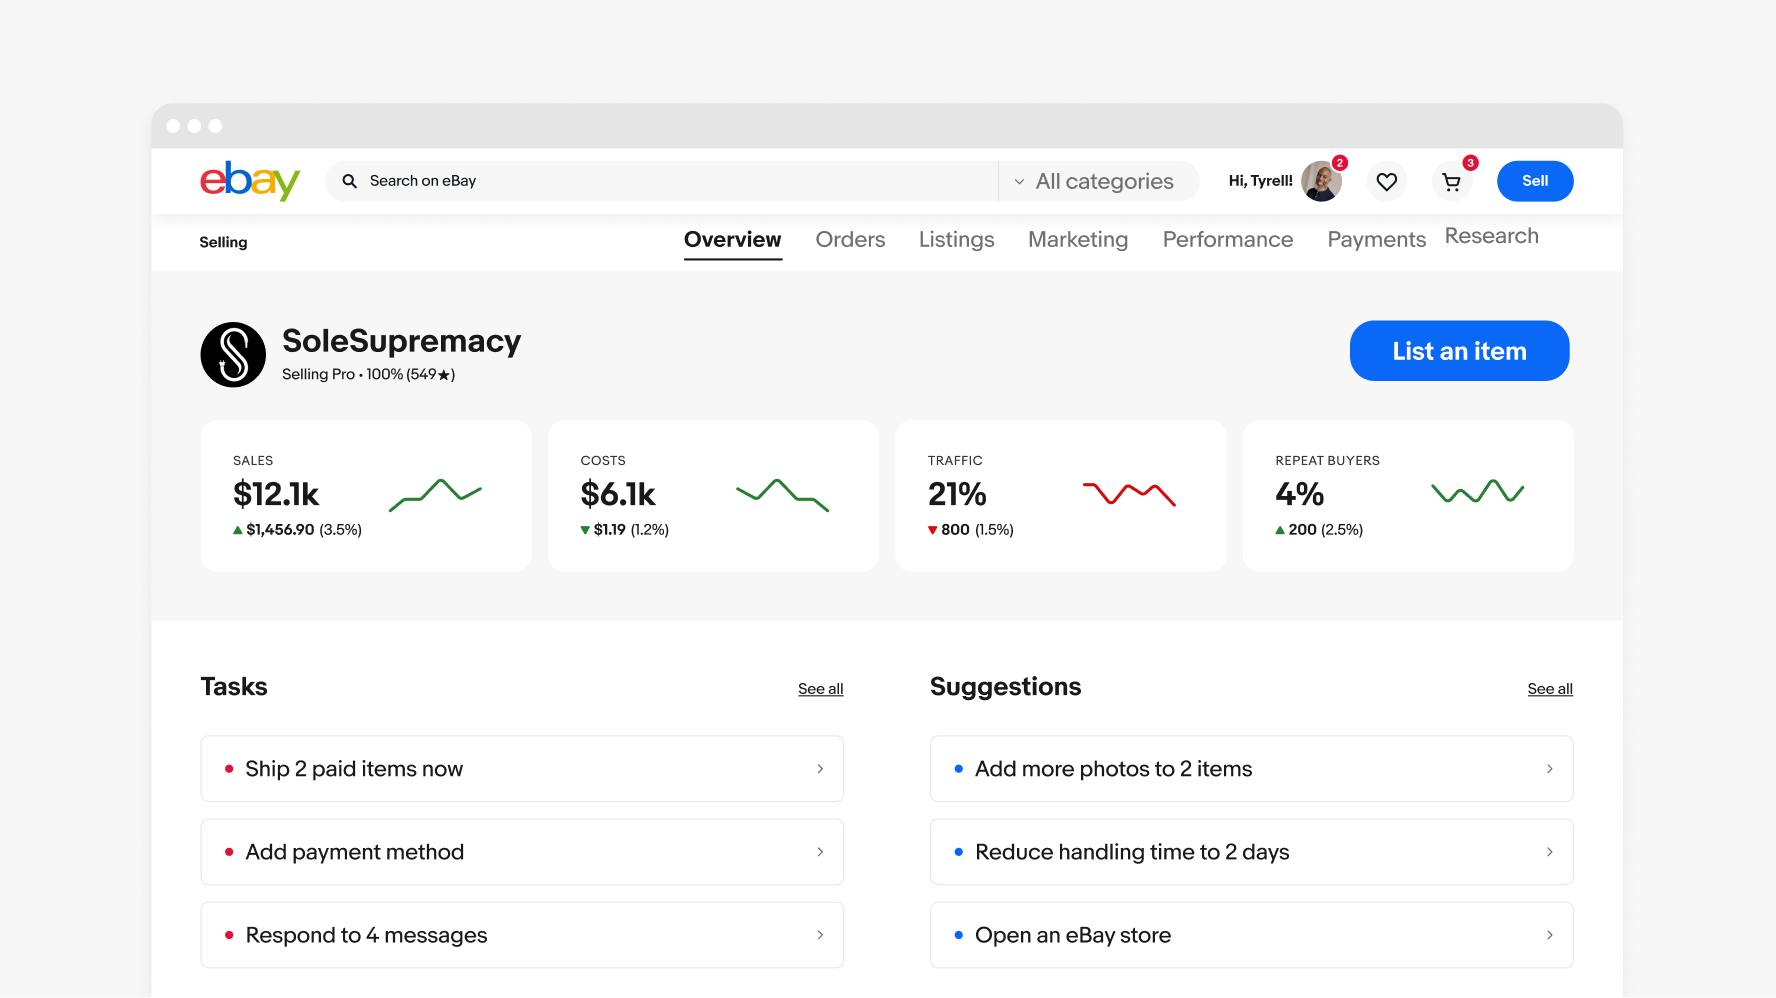Expand the Respond to 4 messages task
This screenshot has height=998, width=1776.
tap(820, 934)
